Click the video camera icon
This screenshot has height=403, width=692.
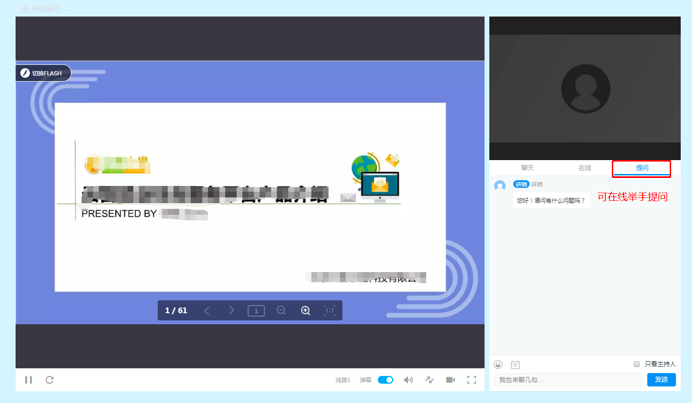pyautogui.click(x=450, y=380)
